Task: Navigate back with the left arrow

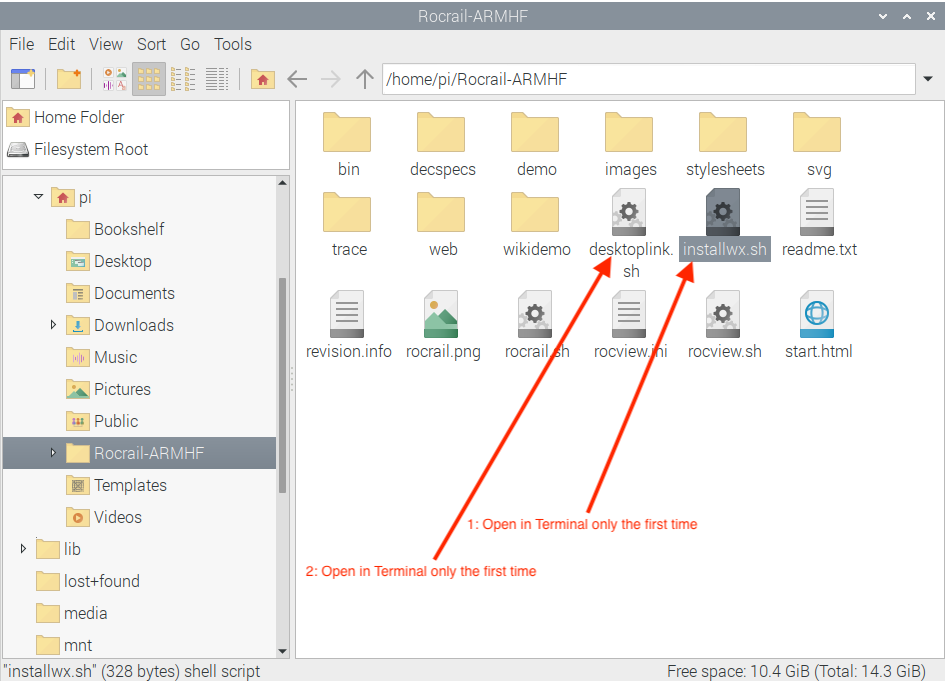Action: pos(297,79)
